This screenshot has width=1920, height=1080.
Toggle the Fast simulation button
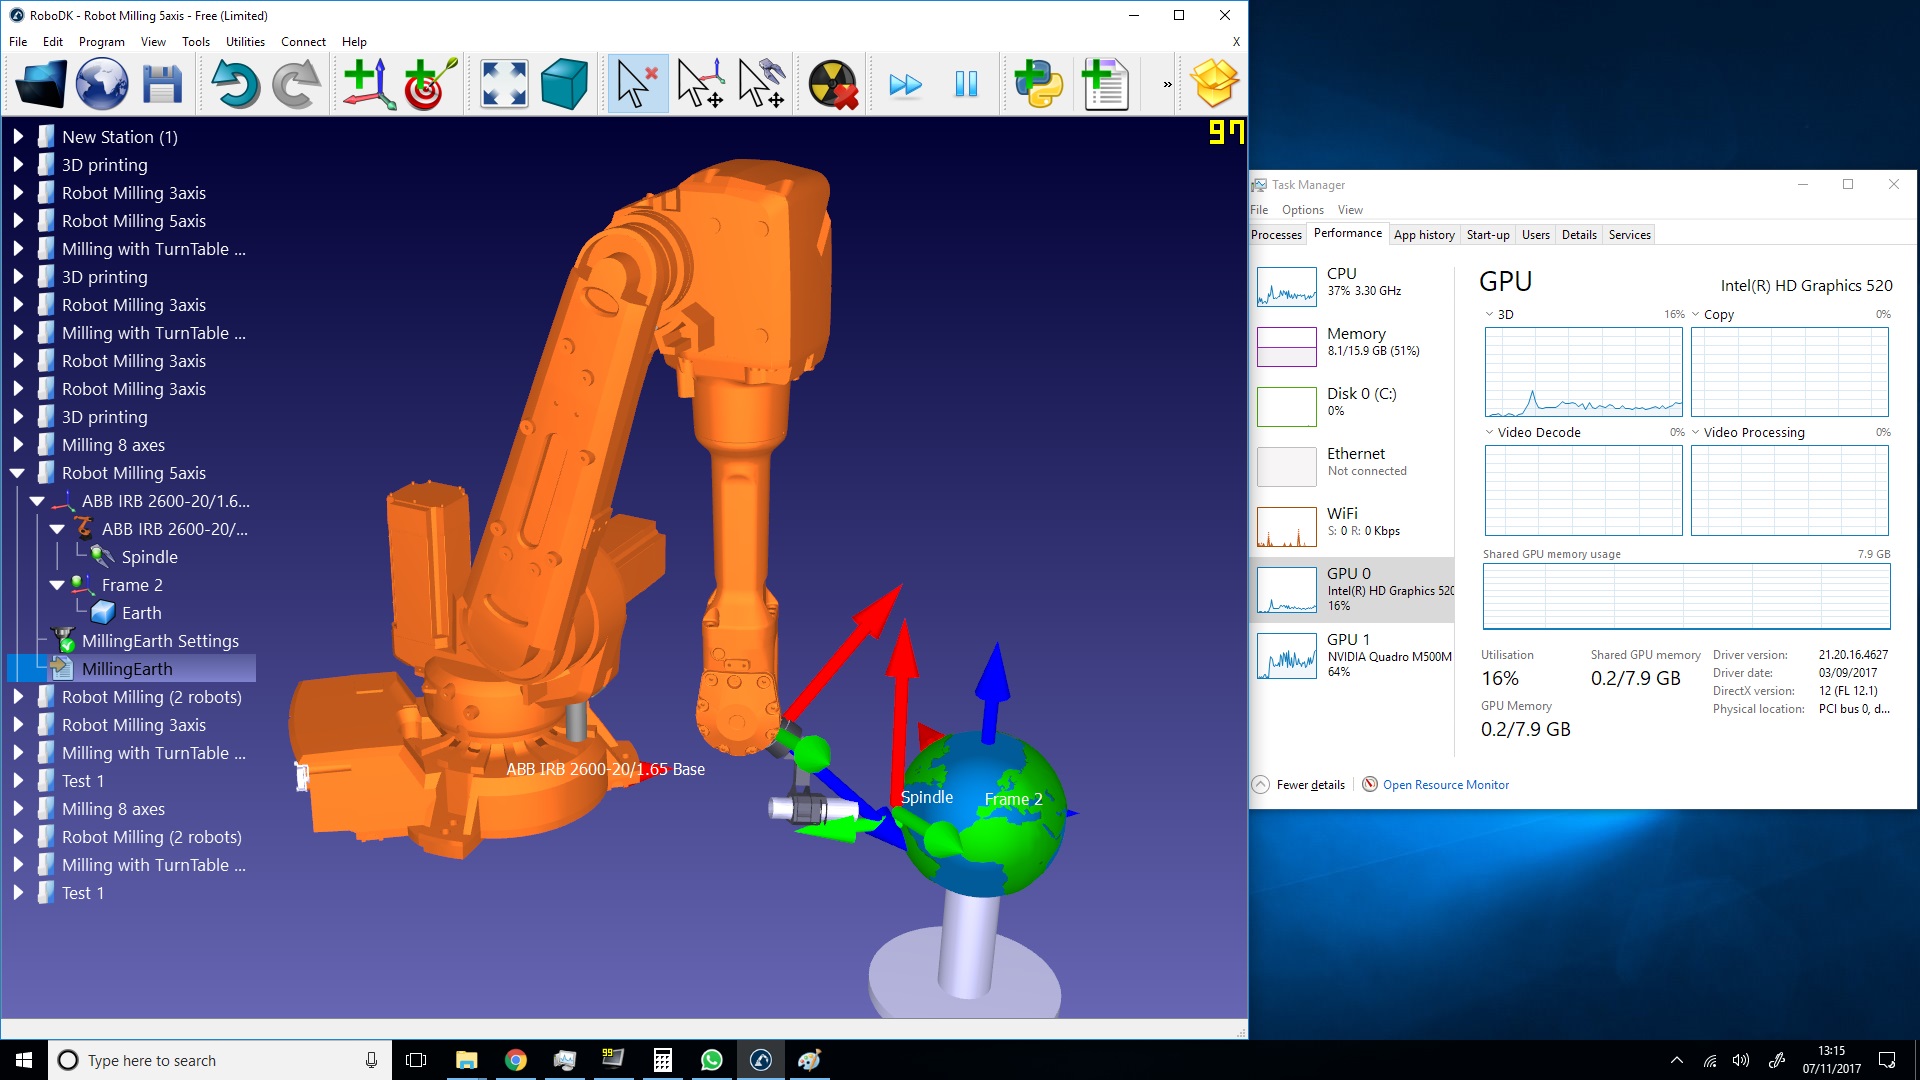[x=905, y=84]
